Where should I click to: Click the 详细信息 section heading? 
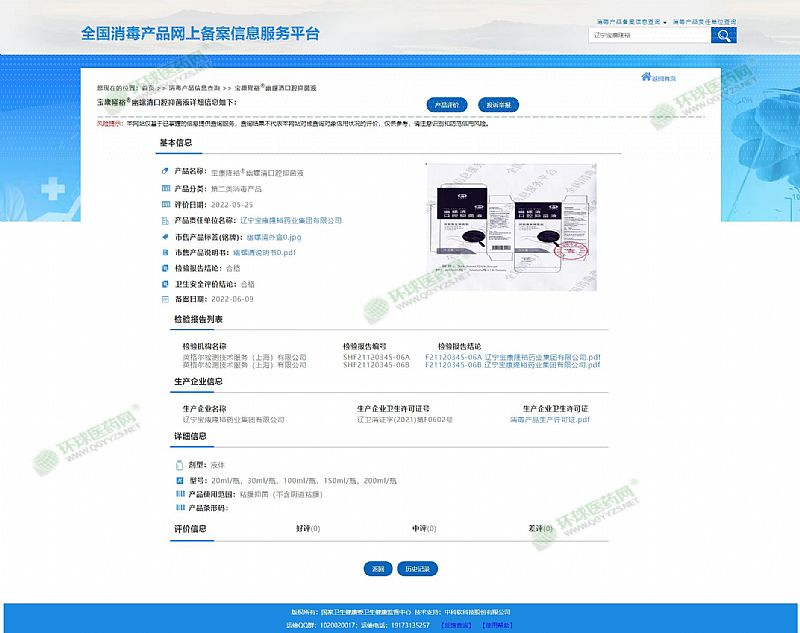tap(190, 436)
